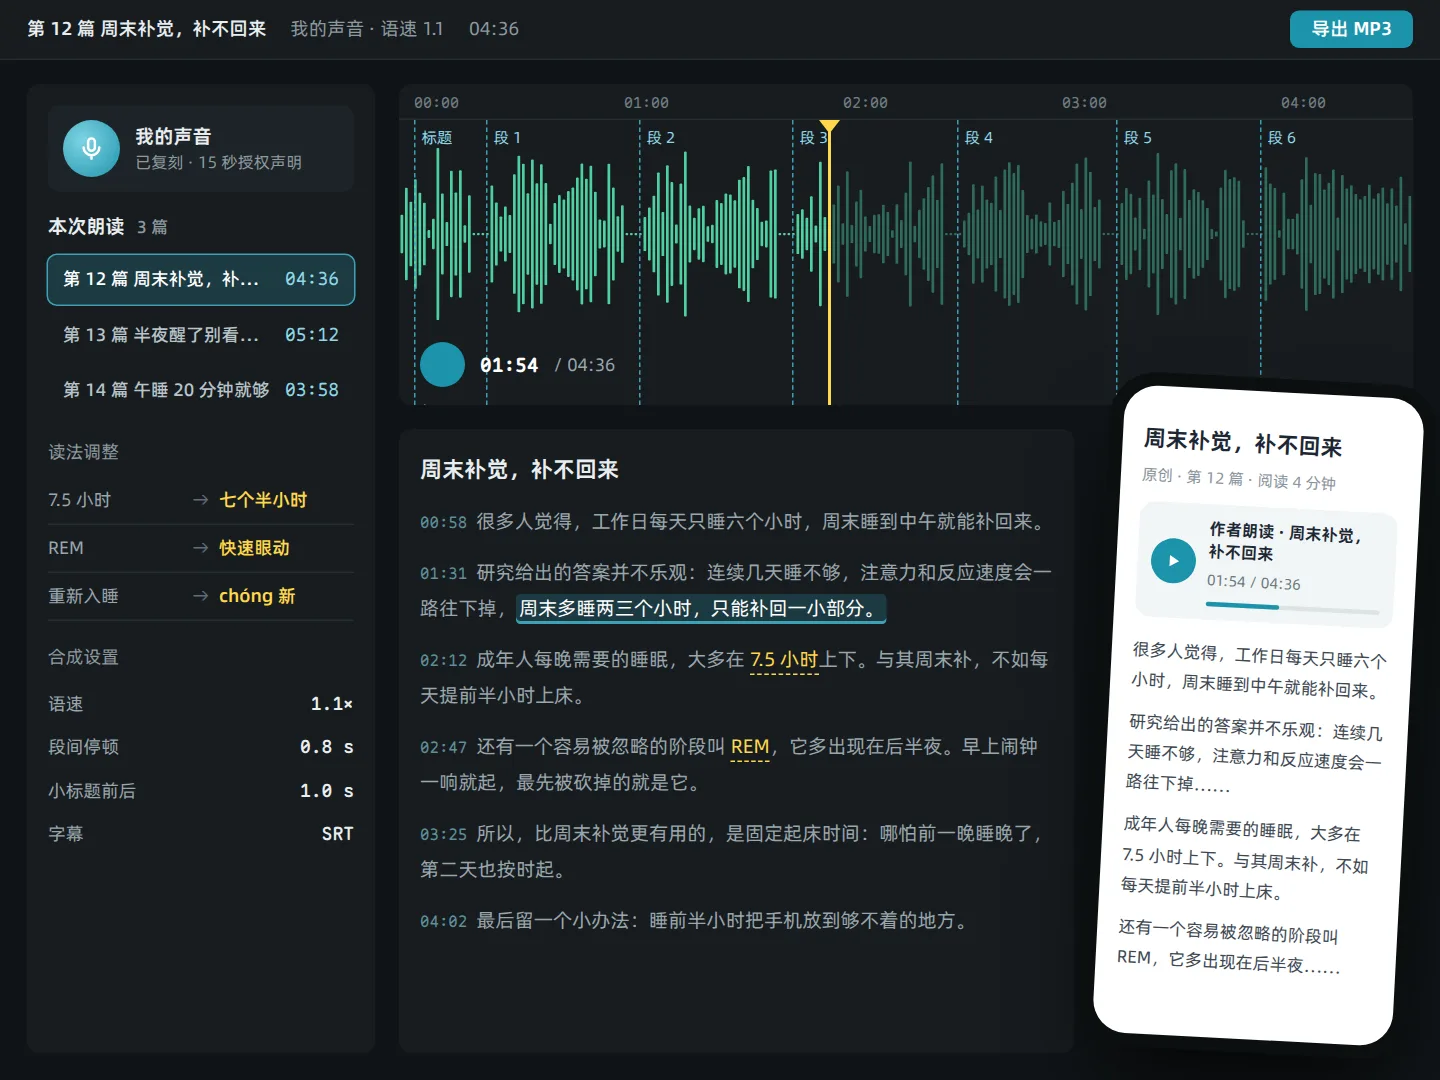
Task: Seek to the 04:02 transcript timestamp
Action: (x=443, y=921)
